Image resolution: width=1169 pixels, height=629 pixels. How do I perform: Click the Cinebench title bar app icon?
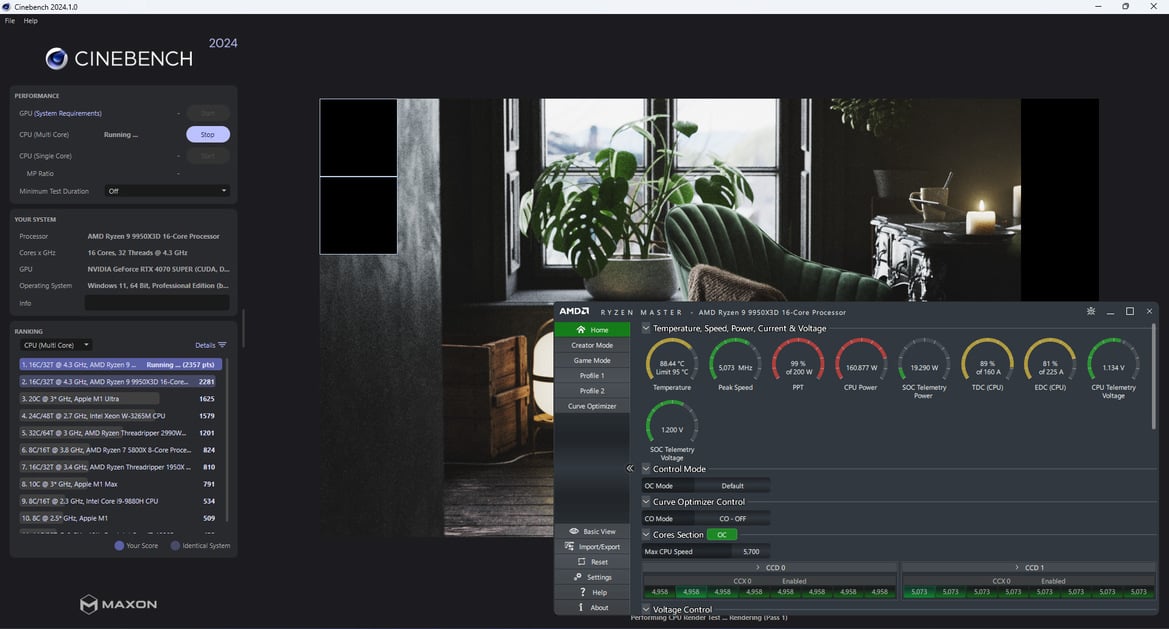point(7,7)
